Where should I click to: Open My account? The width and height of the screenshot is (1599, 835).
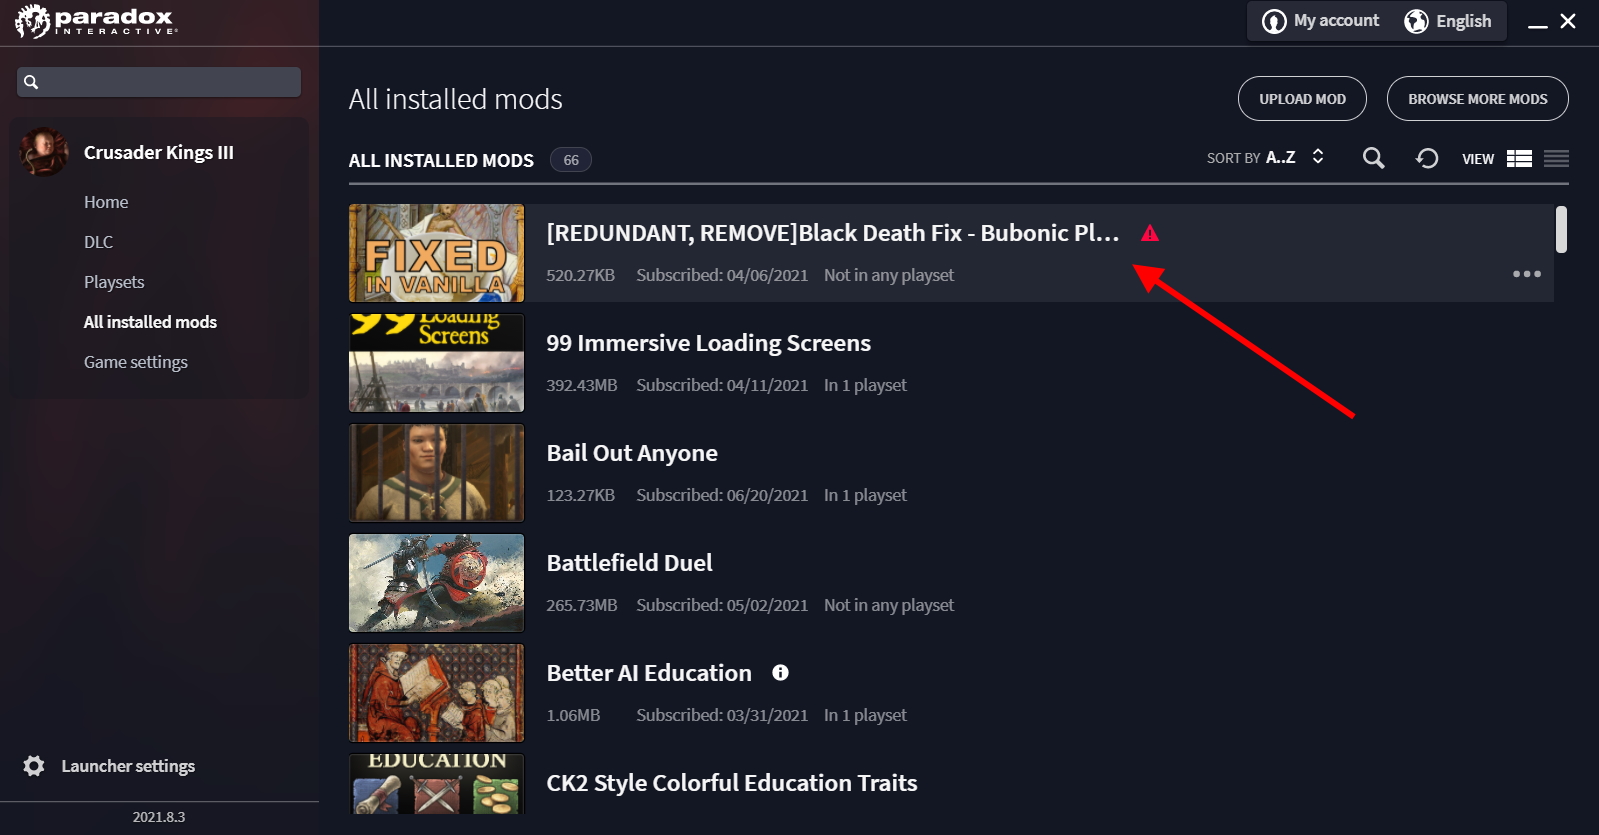pos(1321,21)
